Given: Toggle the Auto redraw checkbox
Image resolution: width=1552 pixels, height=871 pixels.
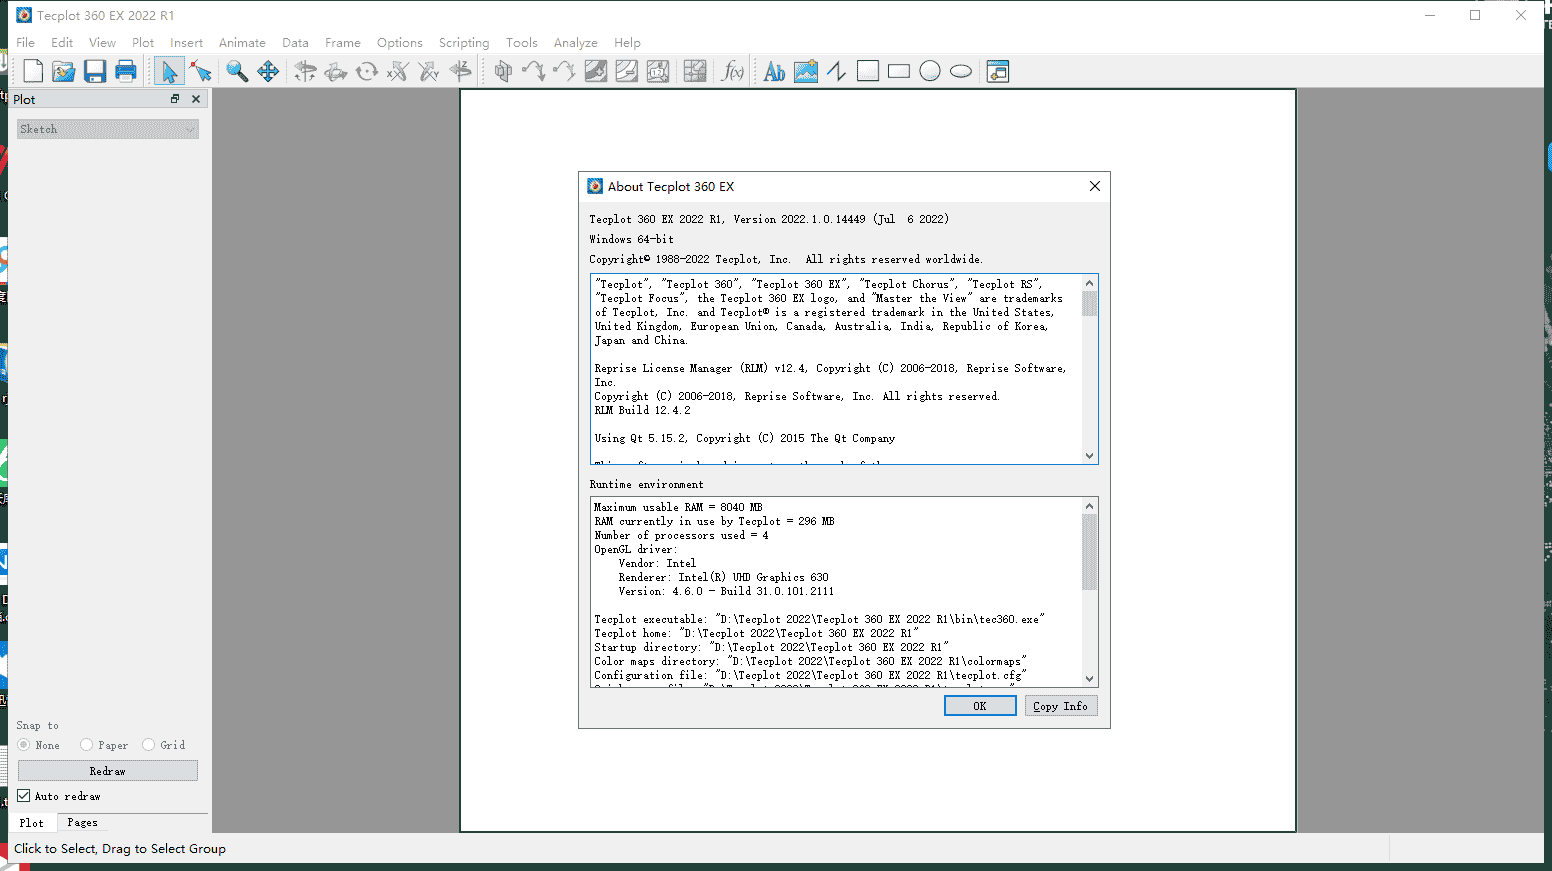Looking at the screenshot, I should [24, 796].
